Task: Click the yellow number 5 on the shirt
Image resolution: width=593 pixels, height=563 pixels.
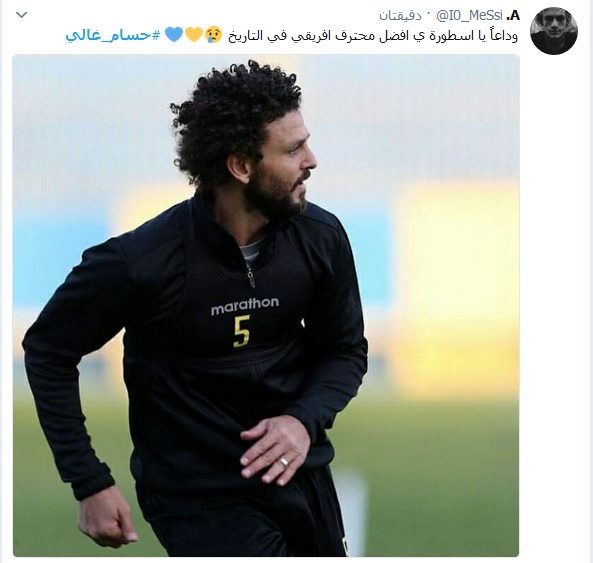Action: tap(242, 332)
